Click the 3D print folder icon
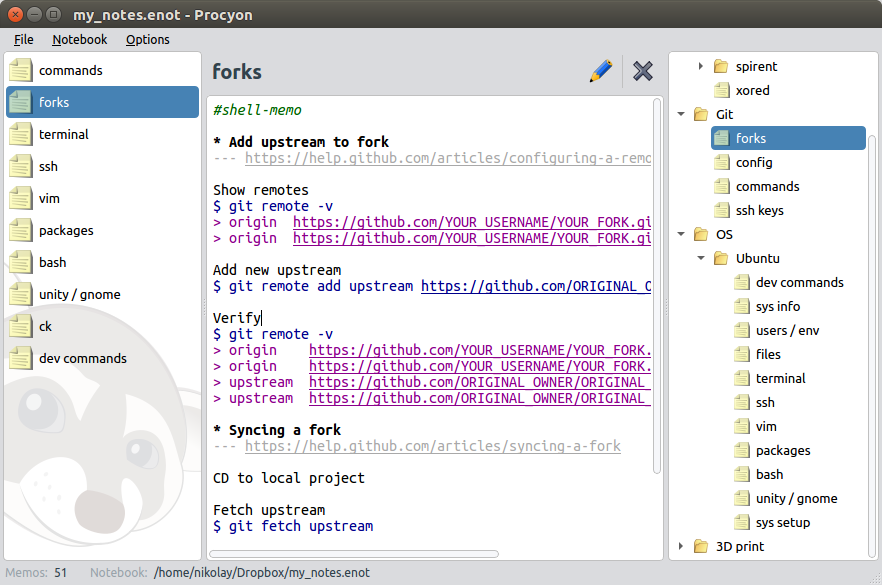Image resolution: width=882 pixels, height=585 pixels. (701, 546)
